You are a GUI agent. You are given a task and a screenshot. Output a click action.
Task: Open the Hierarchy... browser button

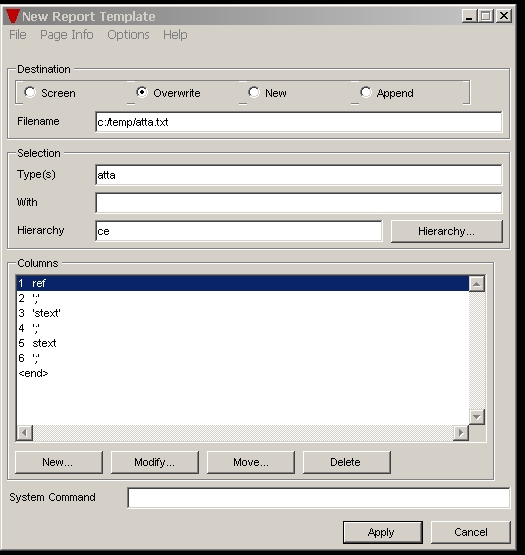[446, 231]
